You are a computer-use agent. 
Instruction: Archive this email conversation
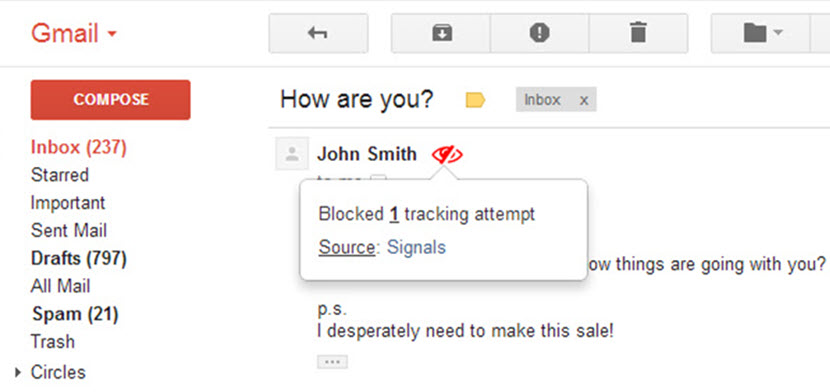point(441,33)
